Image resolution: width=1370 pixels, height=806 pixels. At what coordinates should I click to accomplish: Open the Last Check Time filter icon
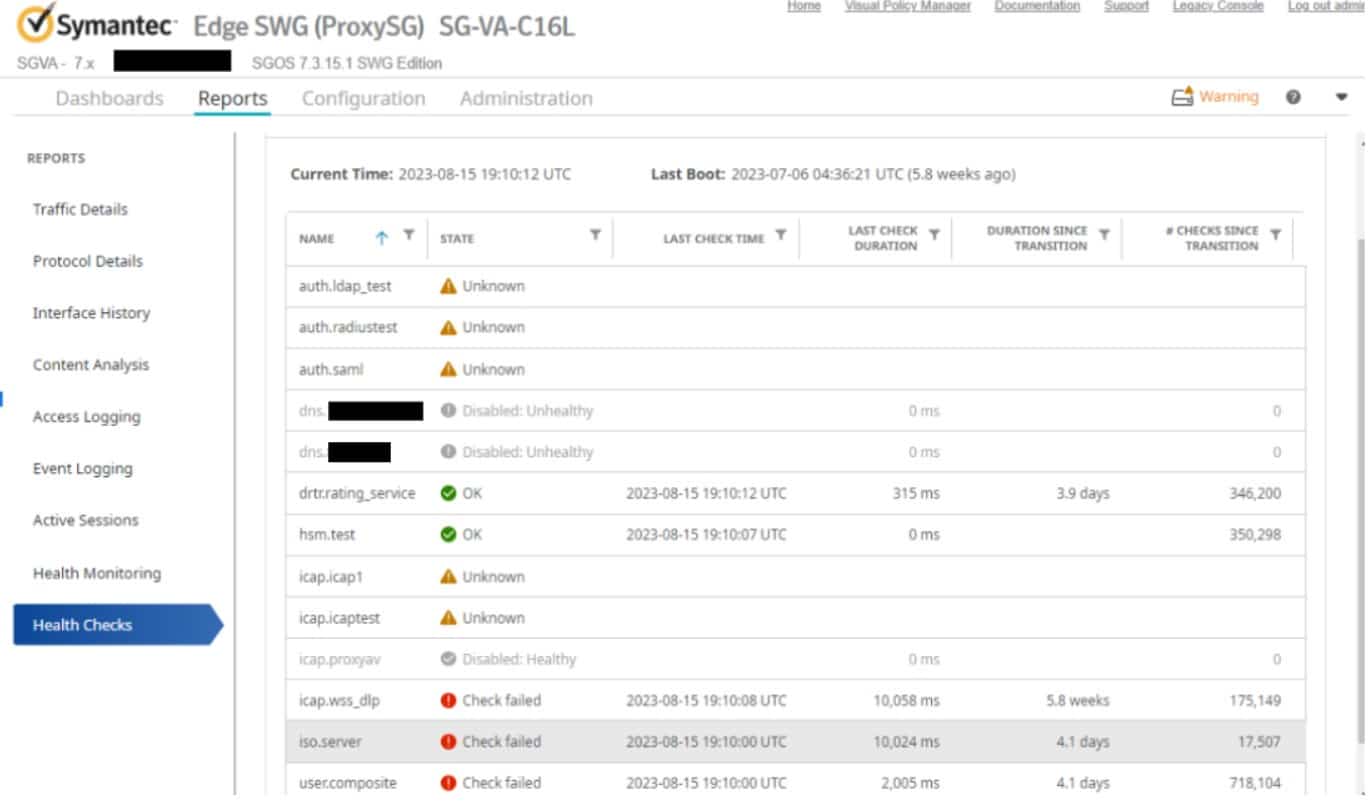tap(780, 235)
